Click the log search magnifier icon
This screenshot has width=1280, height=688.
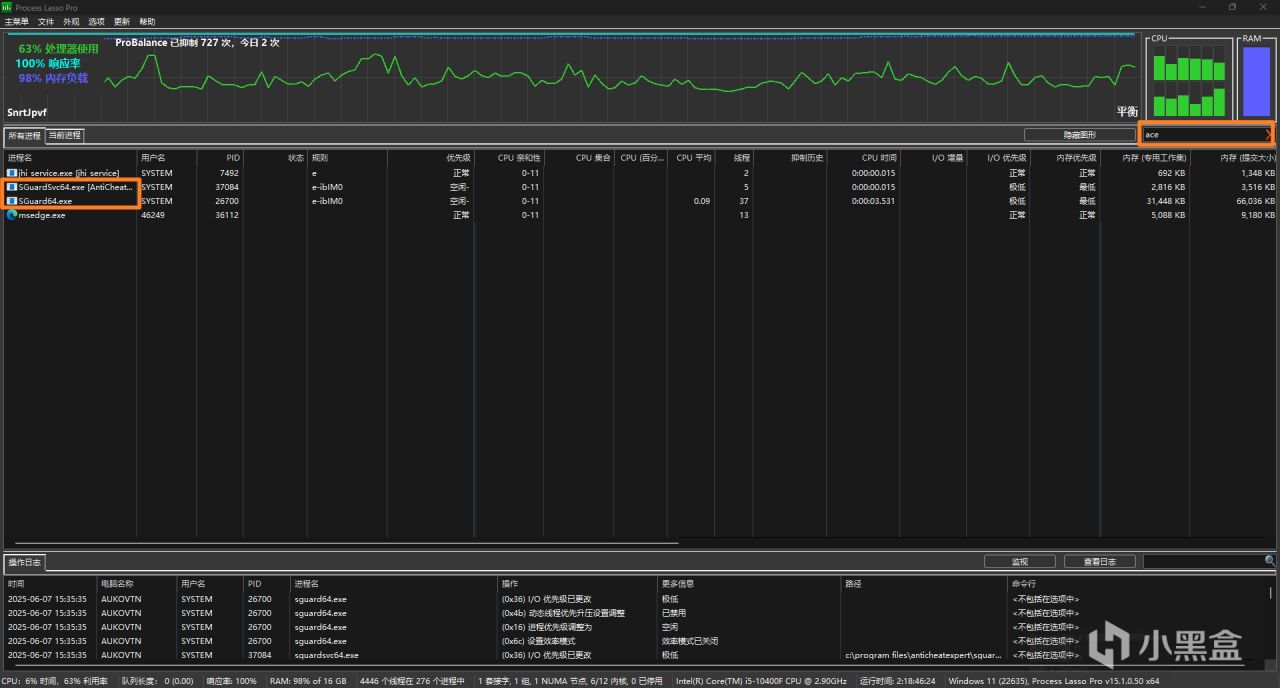point(1269,561)
